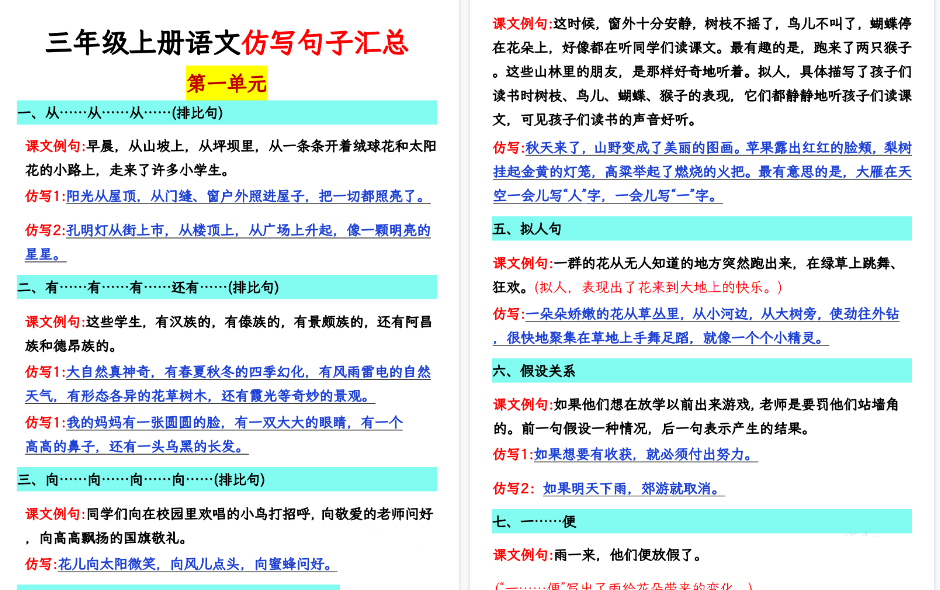
Task: Select the first 课文例句 label in left column
Action: 51,146
